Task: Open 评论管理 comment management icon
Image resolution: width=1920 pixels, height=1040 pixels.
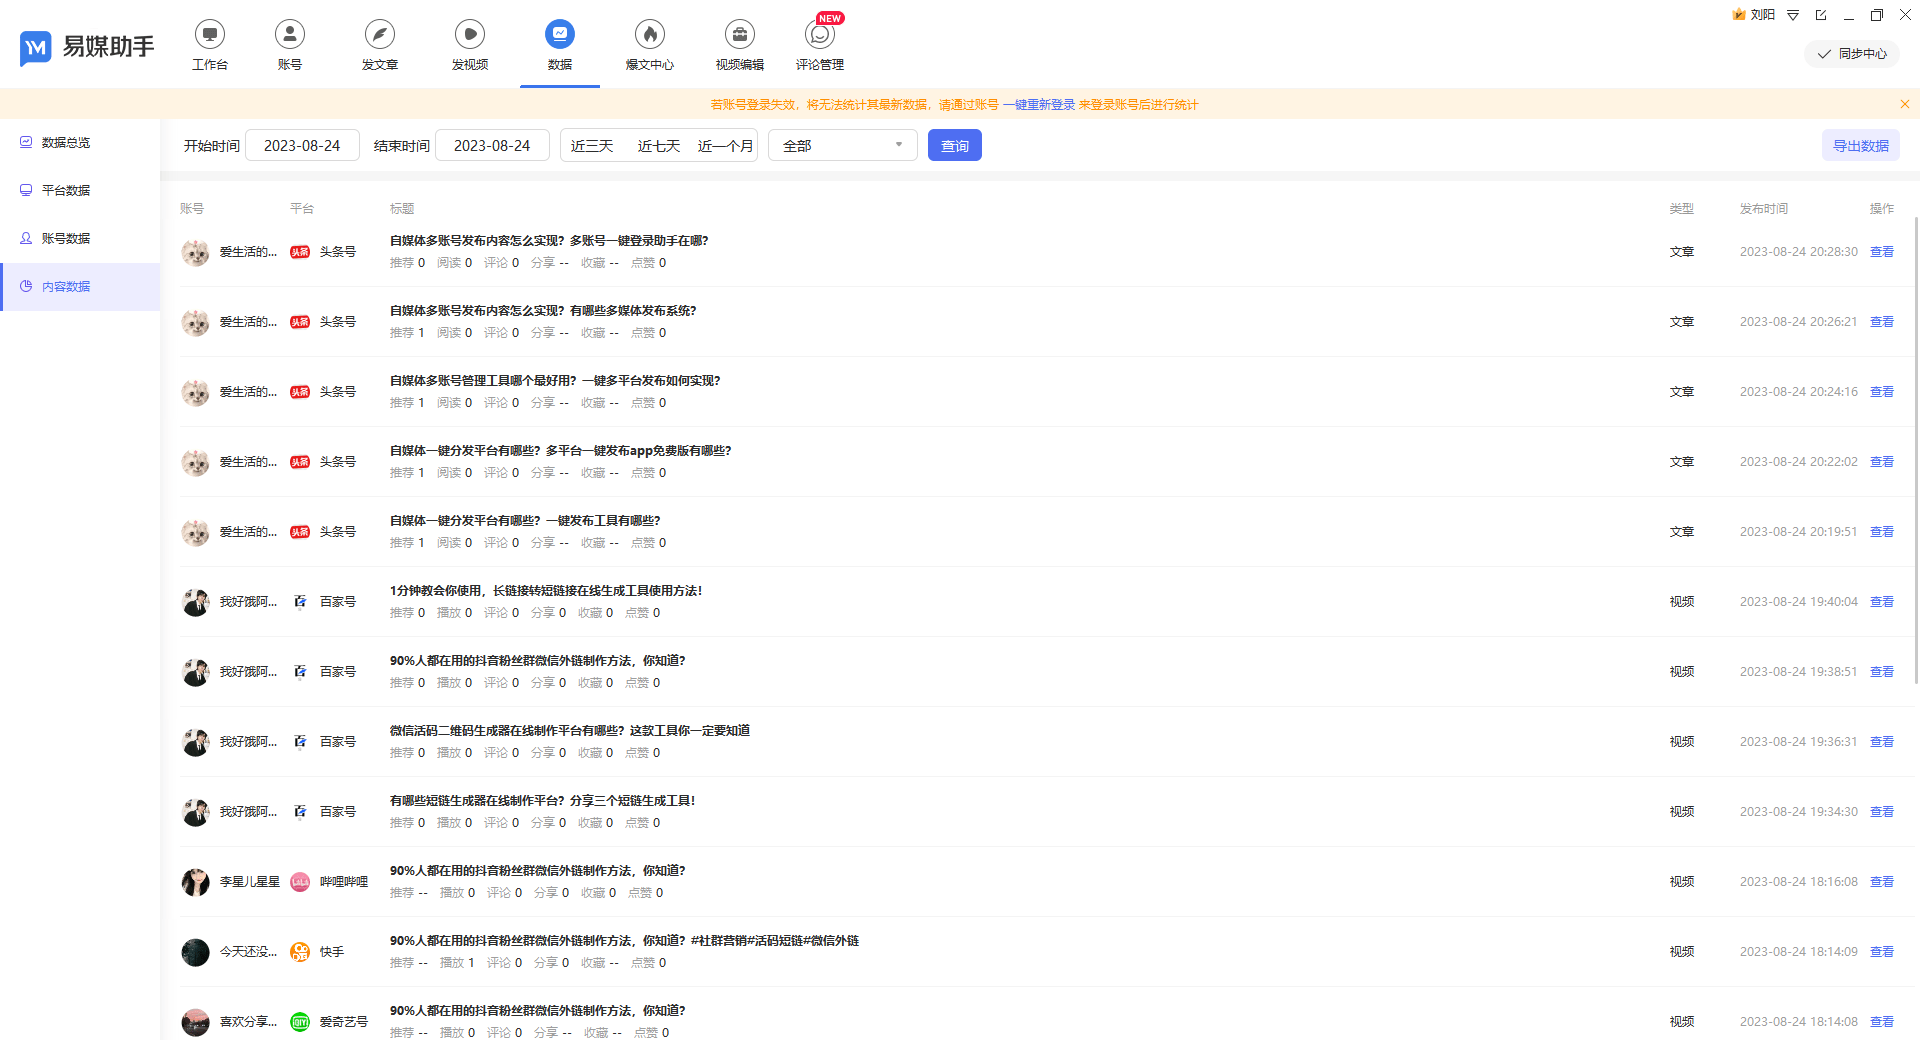Action: 820,35
